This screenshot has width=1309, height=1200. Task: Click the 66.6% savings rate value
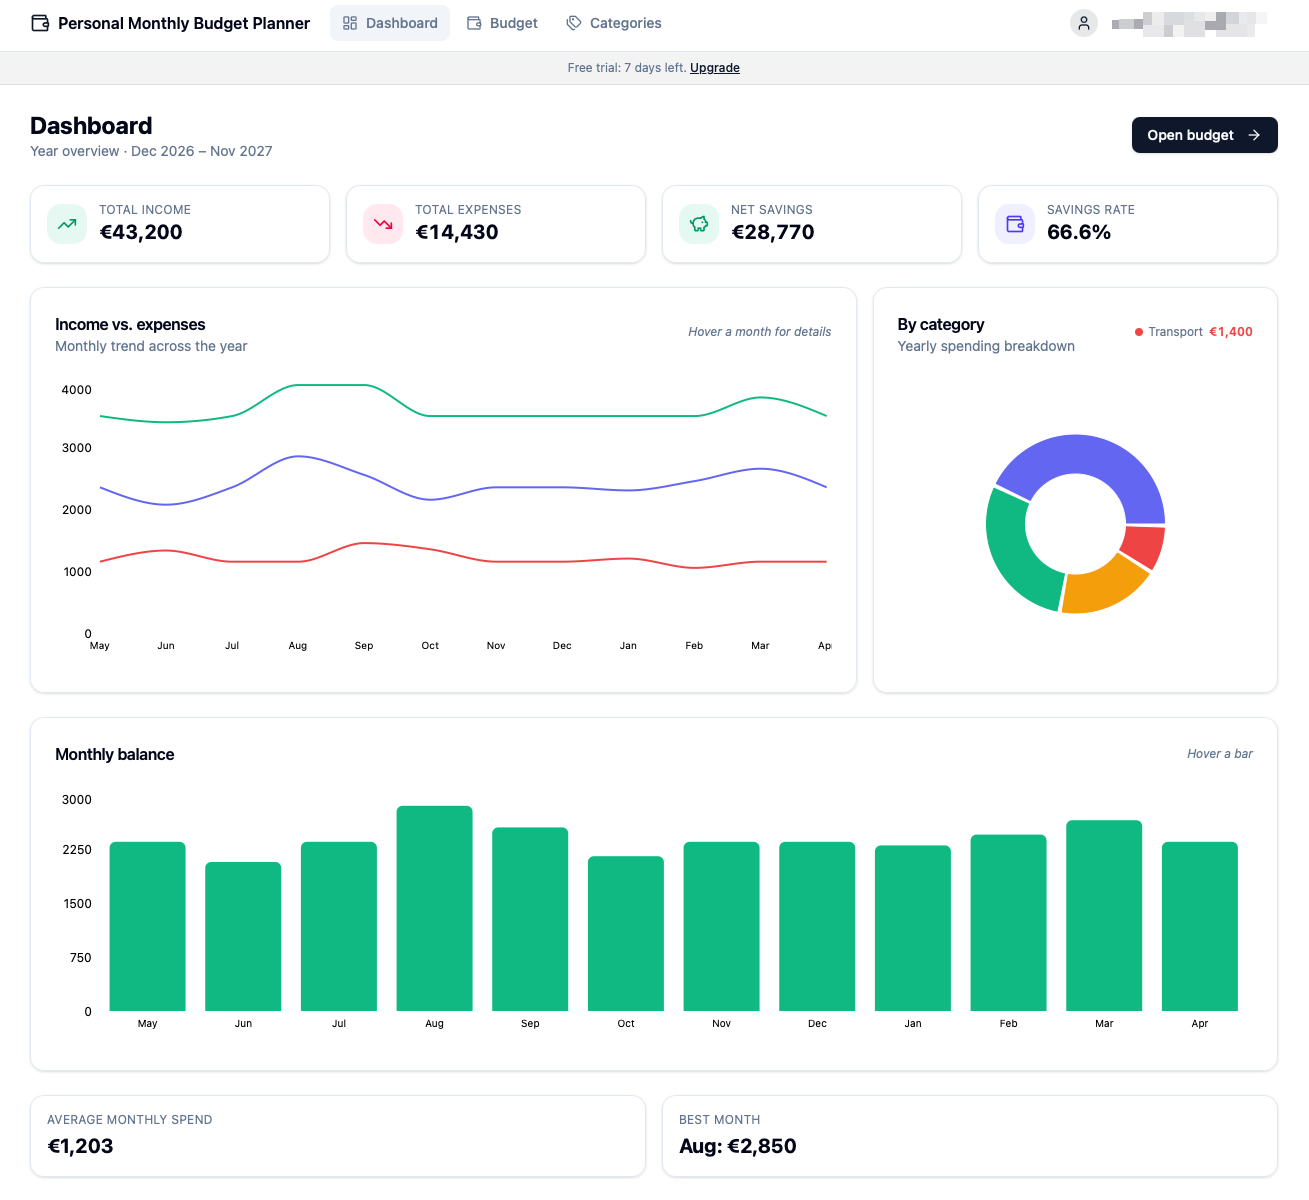point(1079,232)
